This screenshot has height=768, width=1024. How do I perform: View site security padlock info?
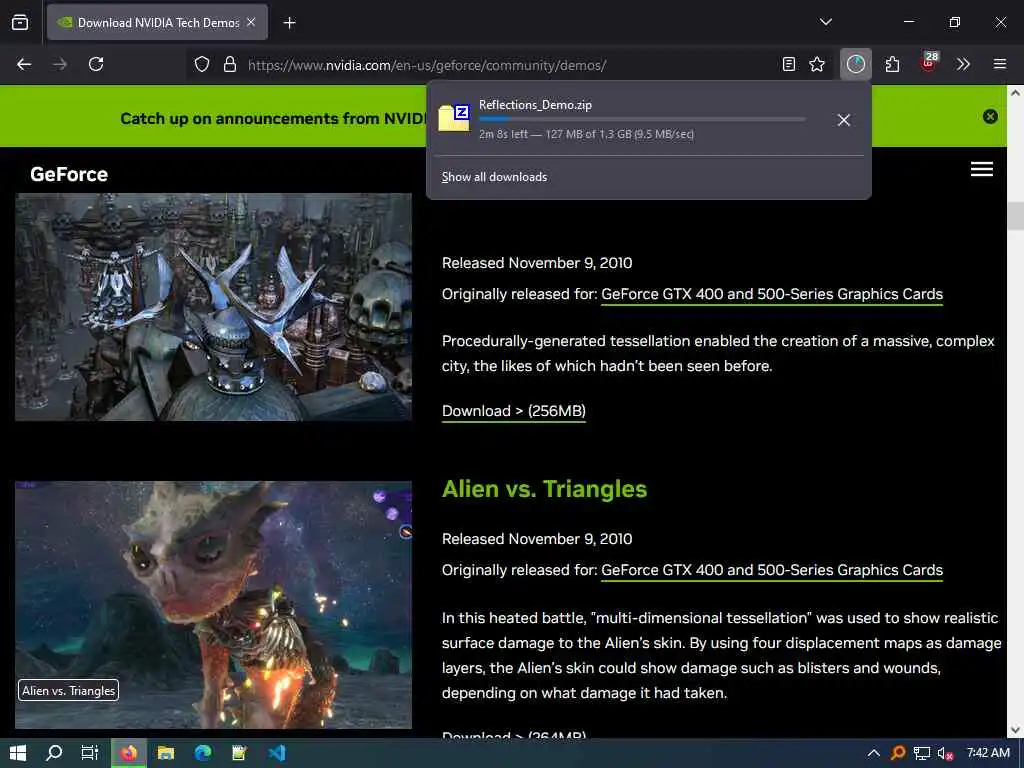(230, 64)
